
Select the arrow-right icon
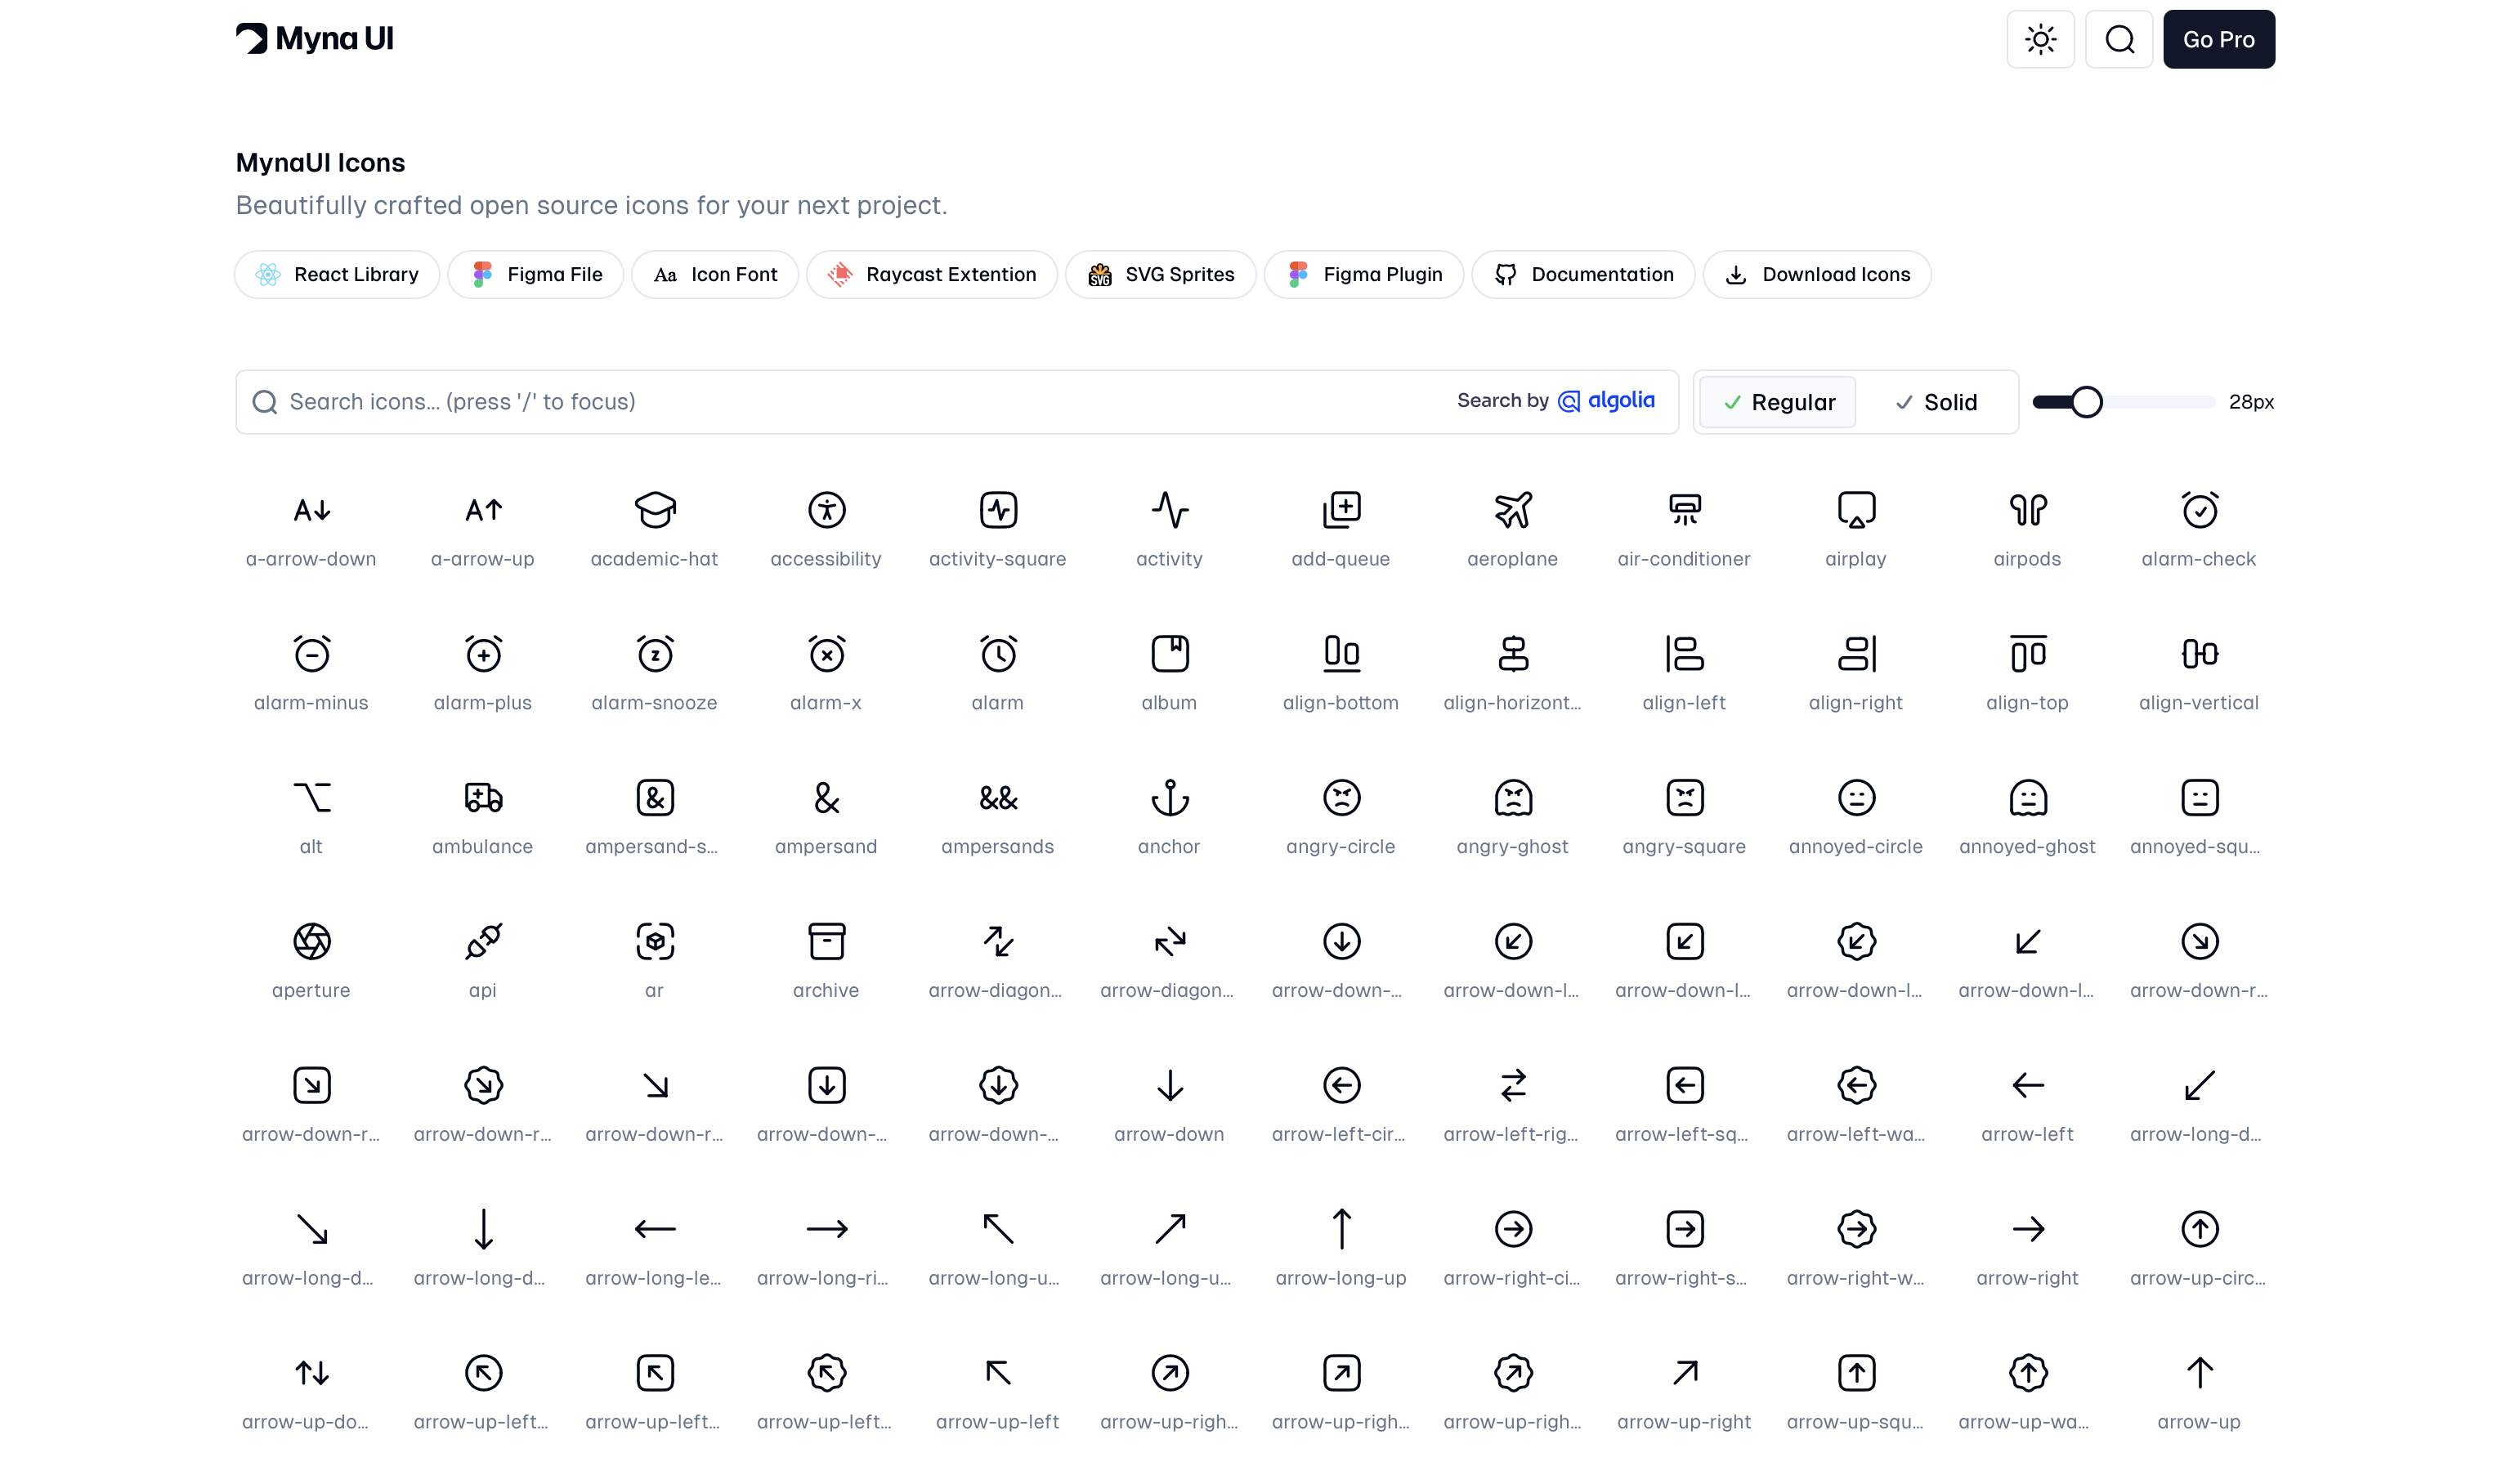(2028, 1229)
